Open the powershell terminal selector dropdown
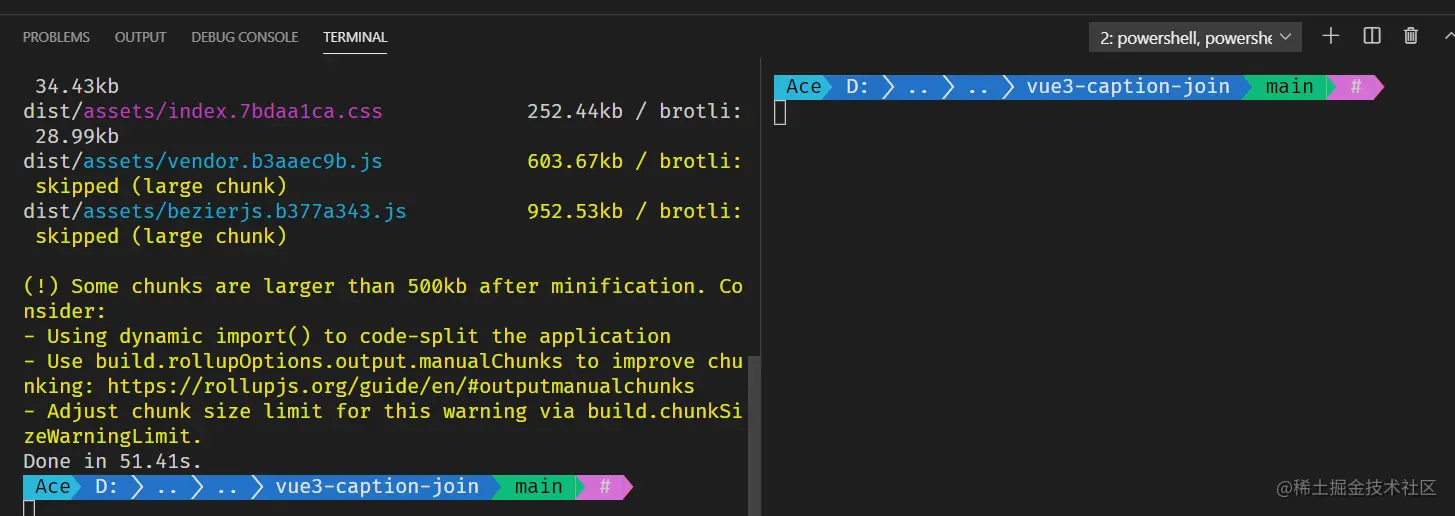 tap(1195, 37)
